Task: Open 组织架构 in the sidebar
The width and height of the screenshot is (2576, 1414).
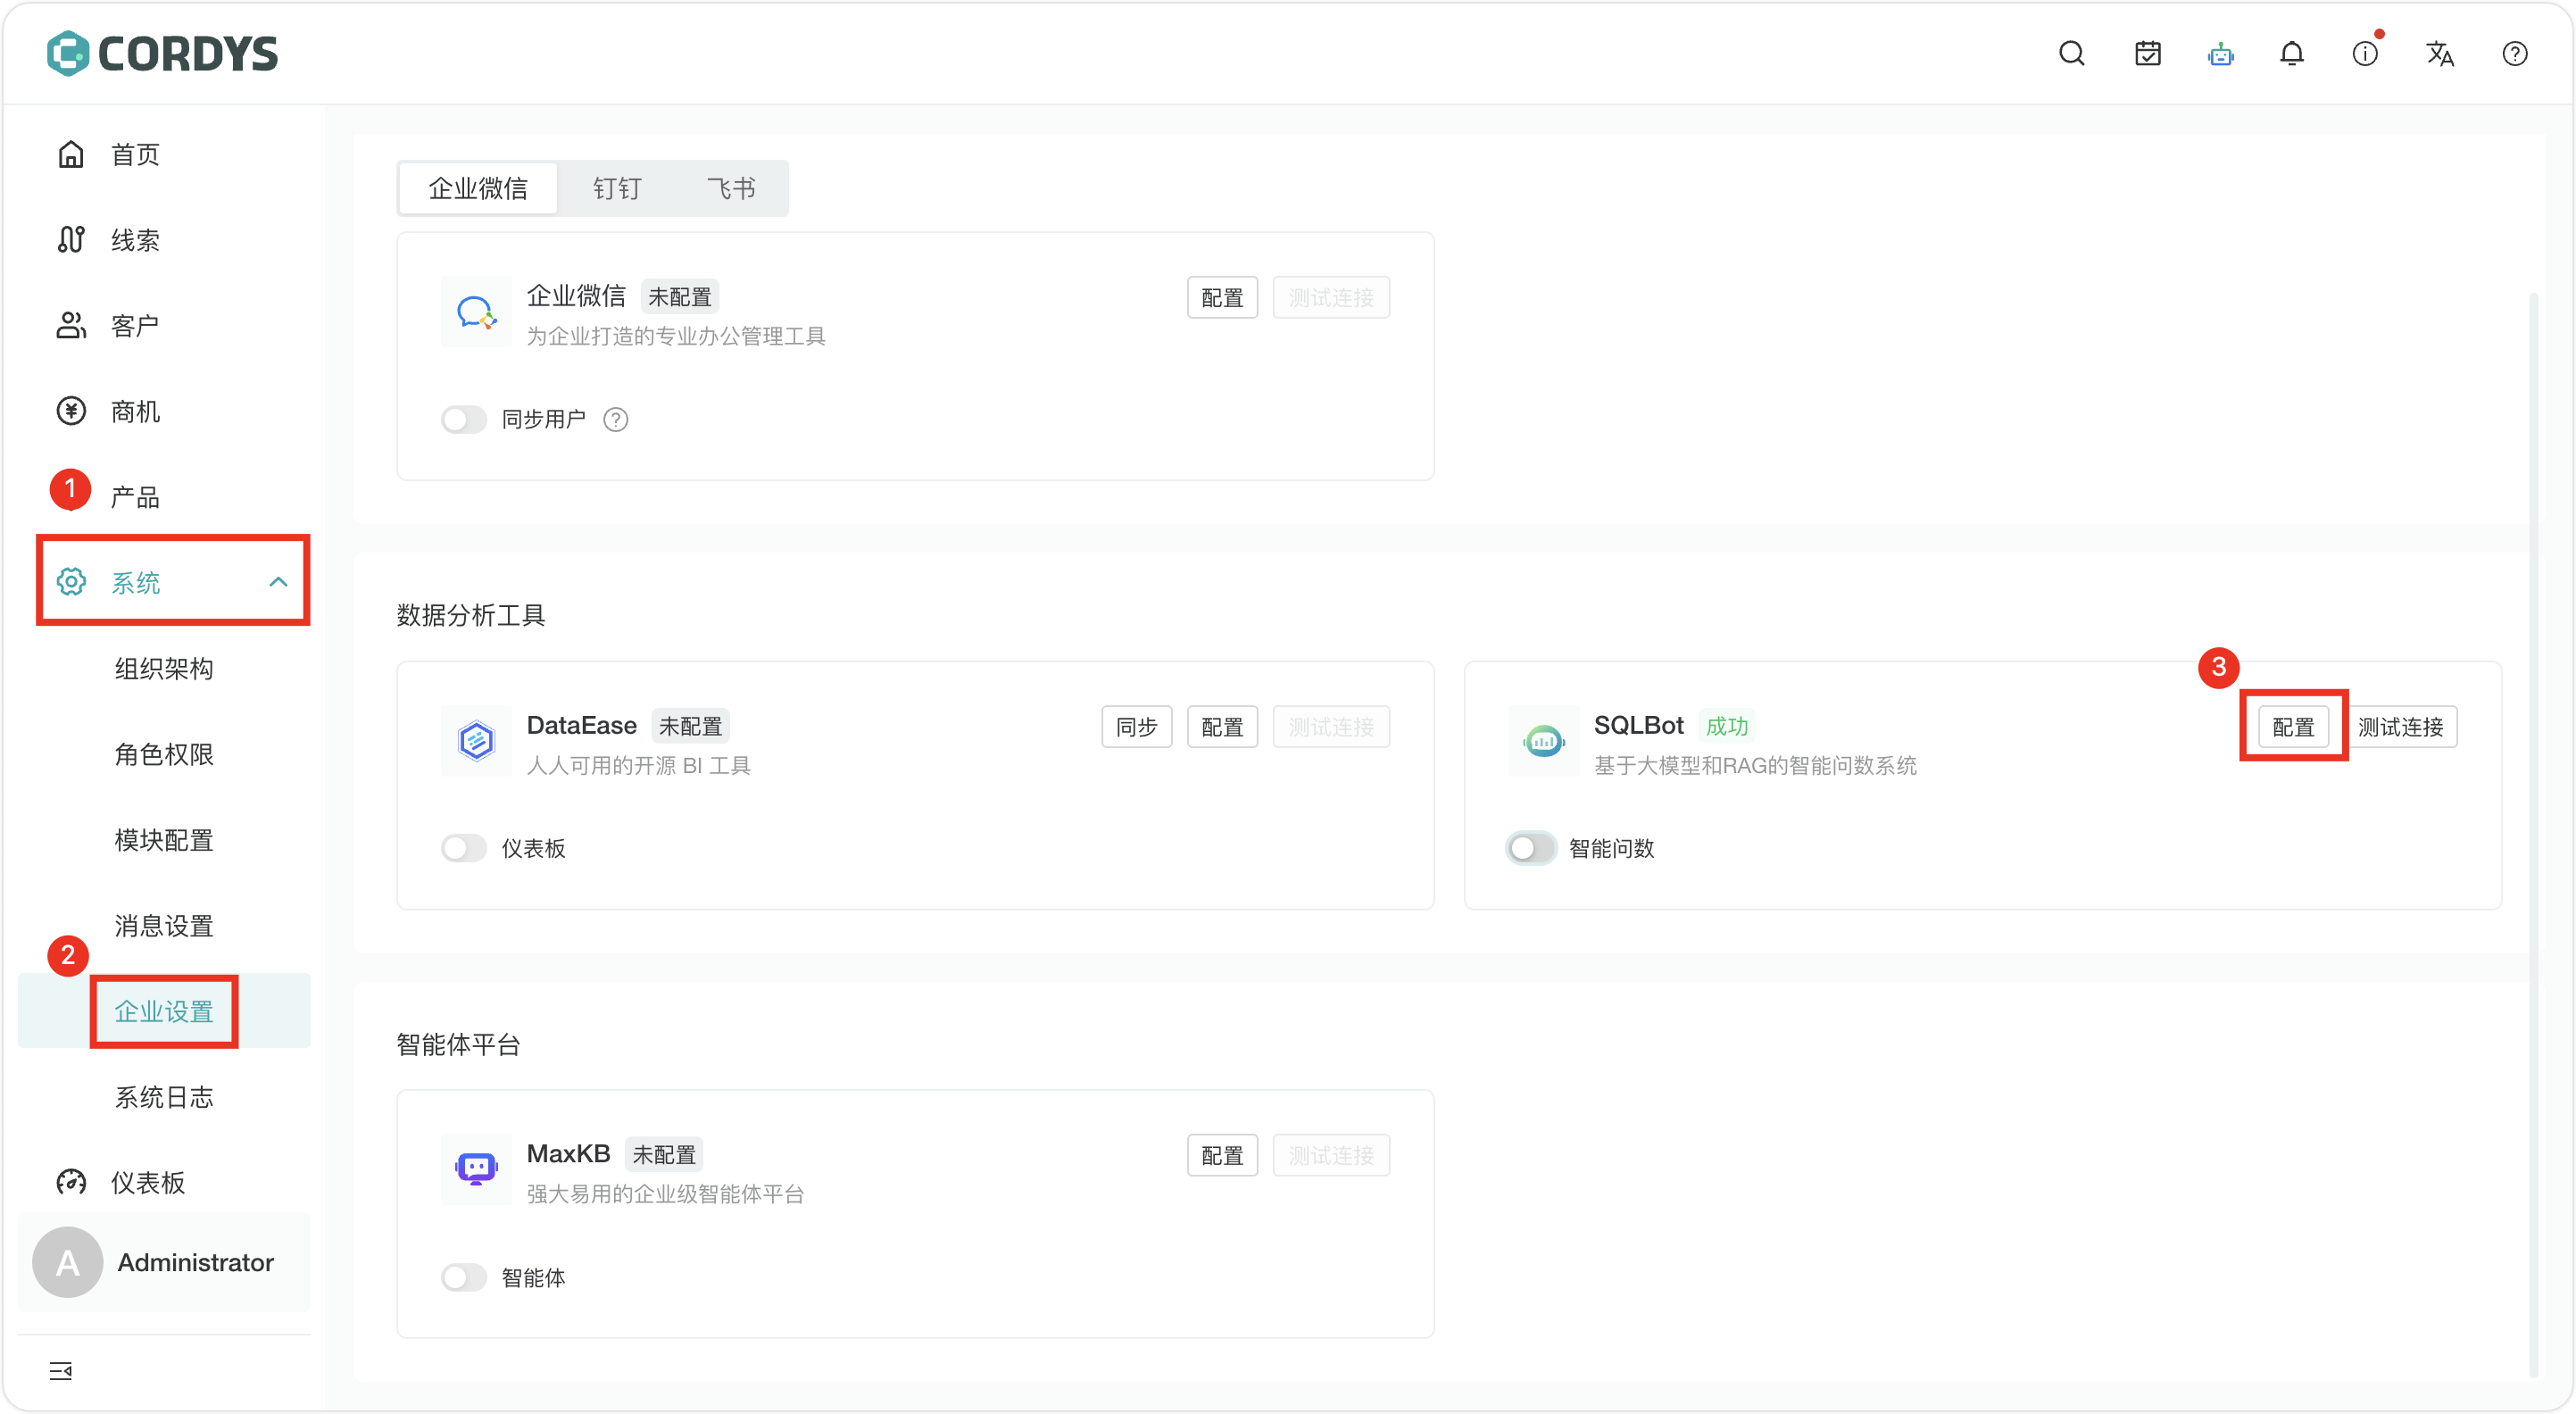Action: pos(164,668)
